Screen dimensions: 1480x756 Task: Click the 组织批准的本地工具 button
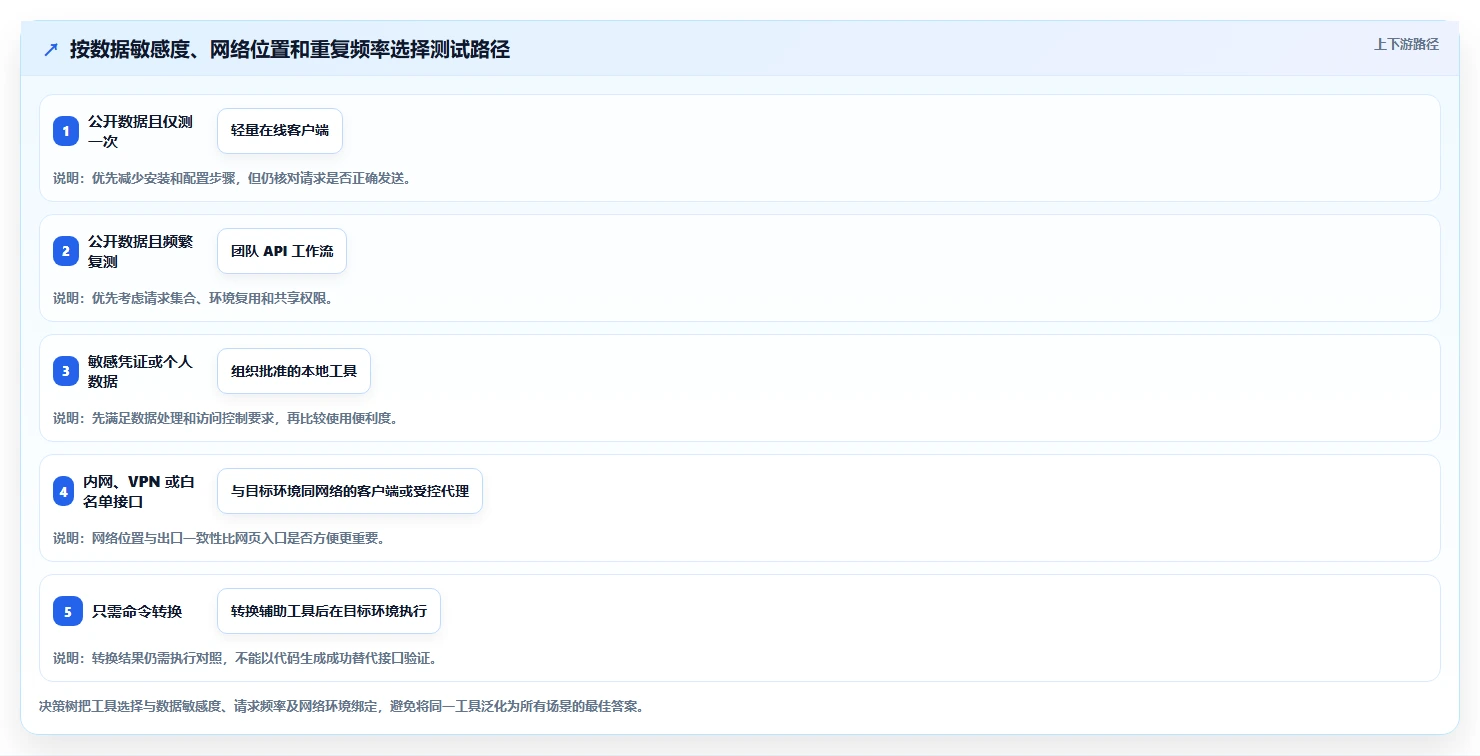pos(294,371)
